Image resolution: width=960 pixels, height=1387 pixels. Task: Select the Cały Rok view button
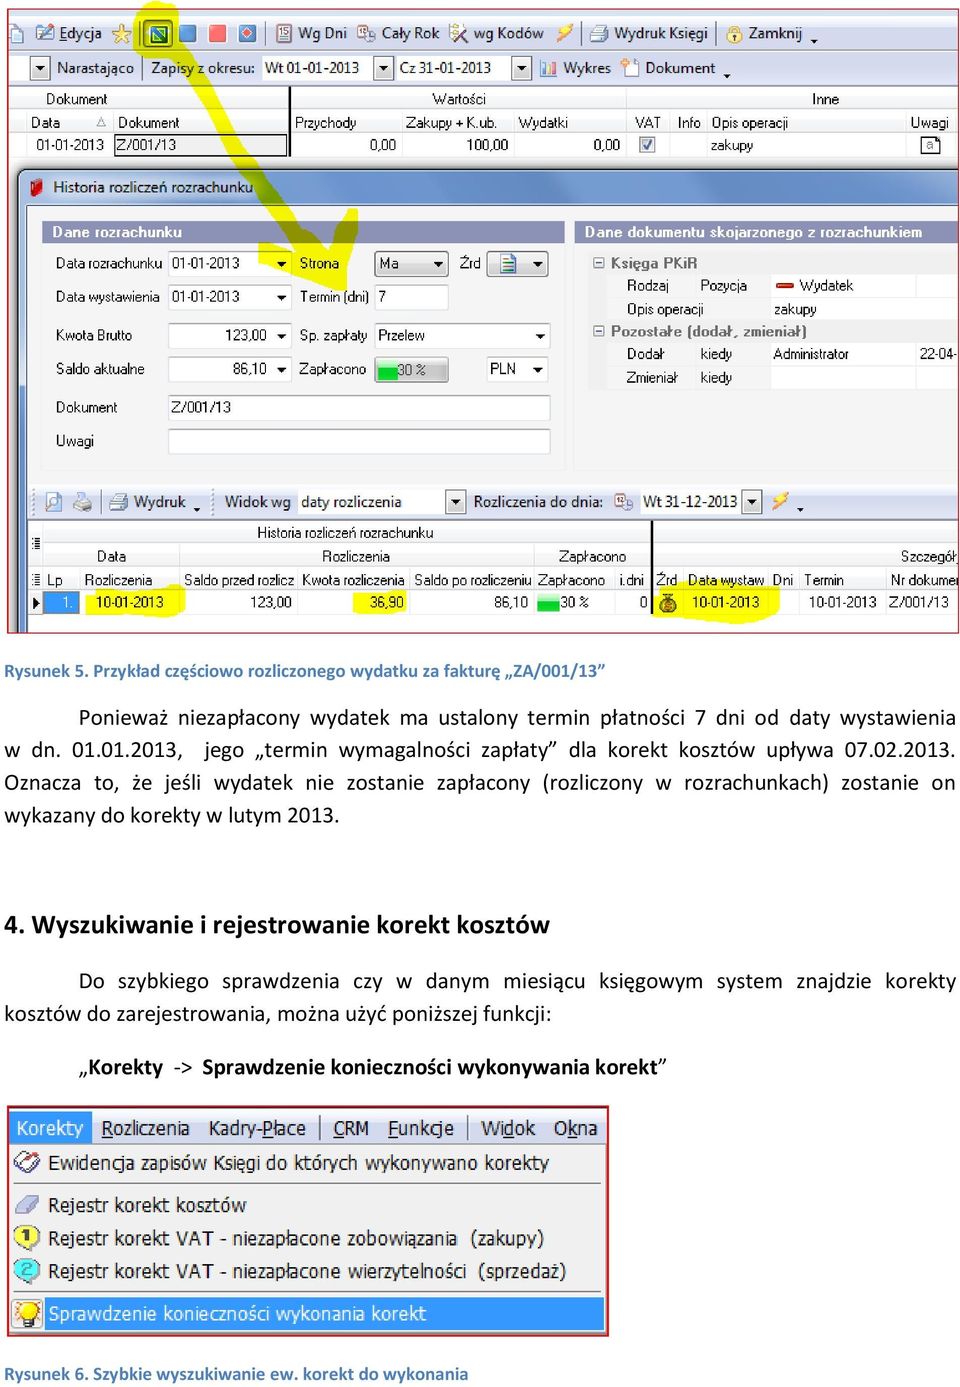coord(399,34)
